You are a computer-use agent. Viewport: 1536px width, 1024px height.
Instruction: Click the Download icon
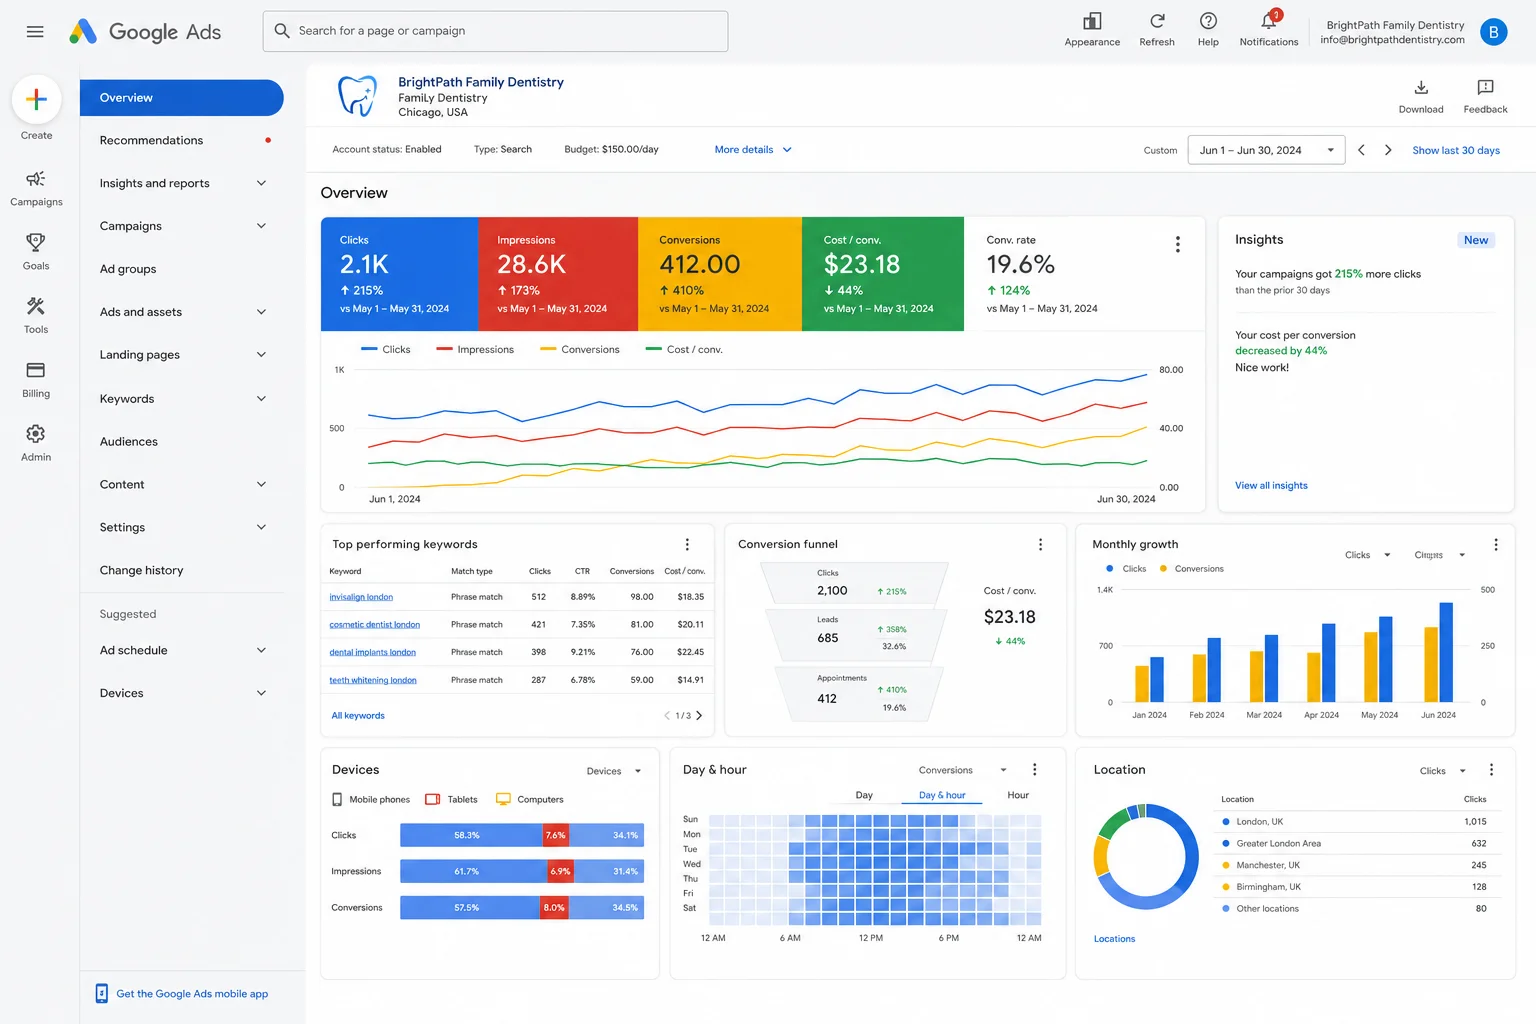(1421, 88)
